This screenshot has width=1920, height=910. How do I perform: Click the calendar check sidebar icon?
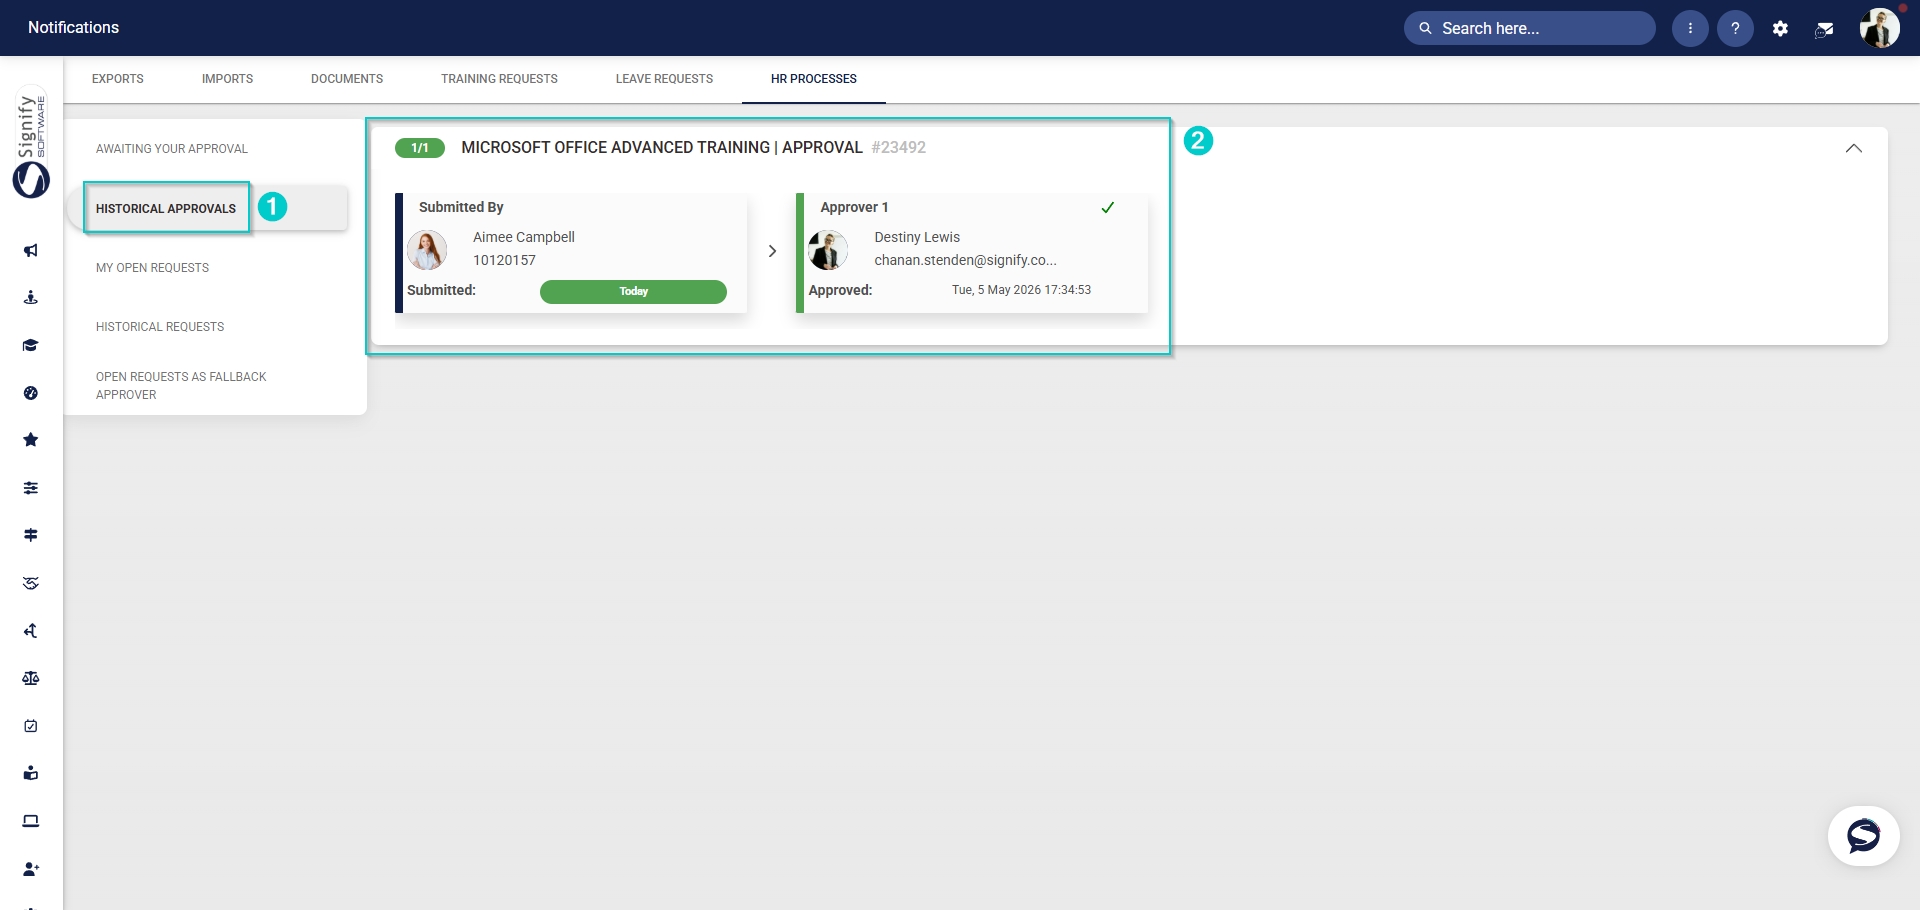(31, 726)
